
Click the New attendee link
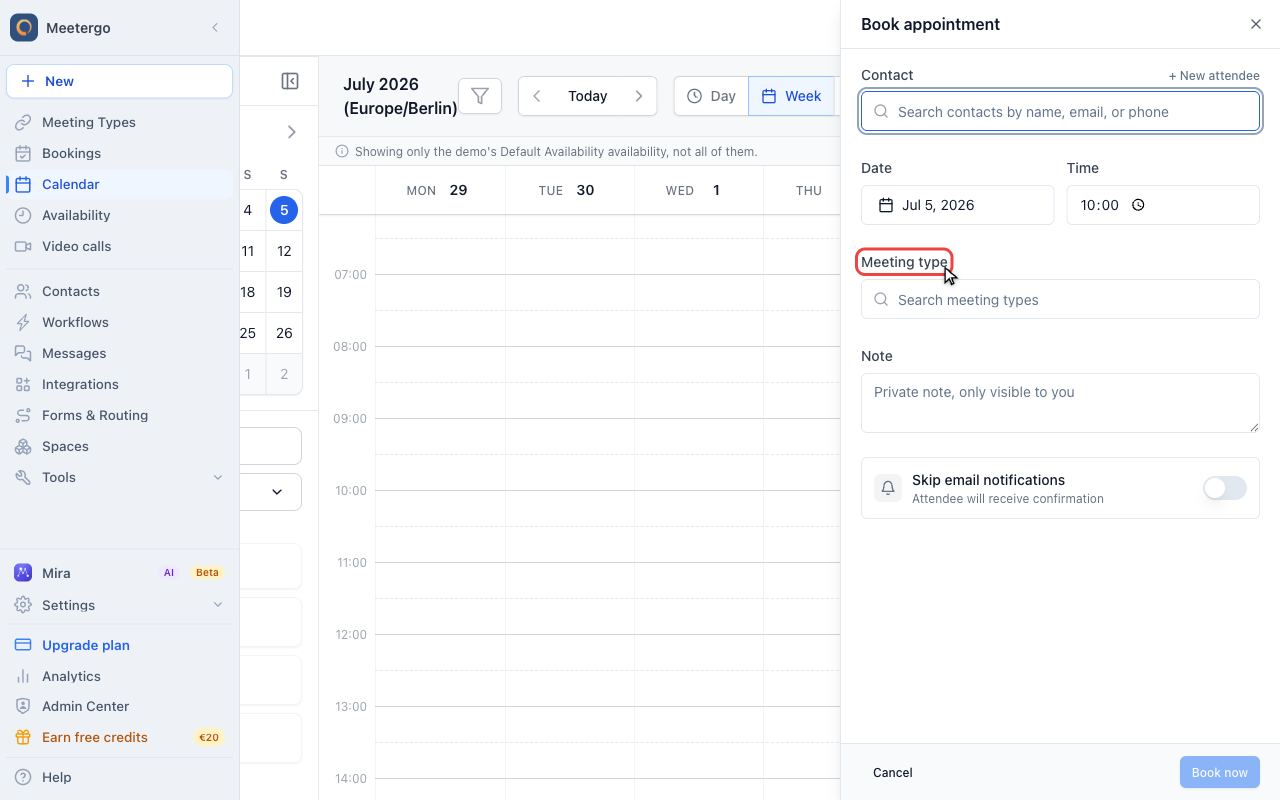(1214, 76)
